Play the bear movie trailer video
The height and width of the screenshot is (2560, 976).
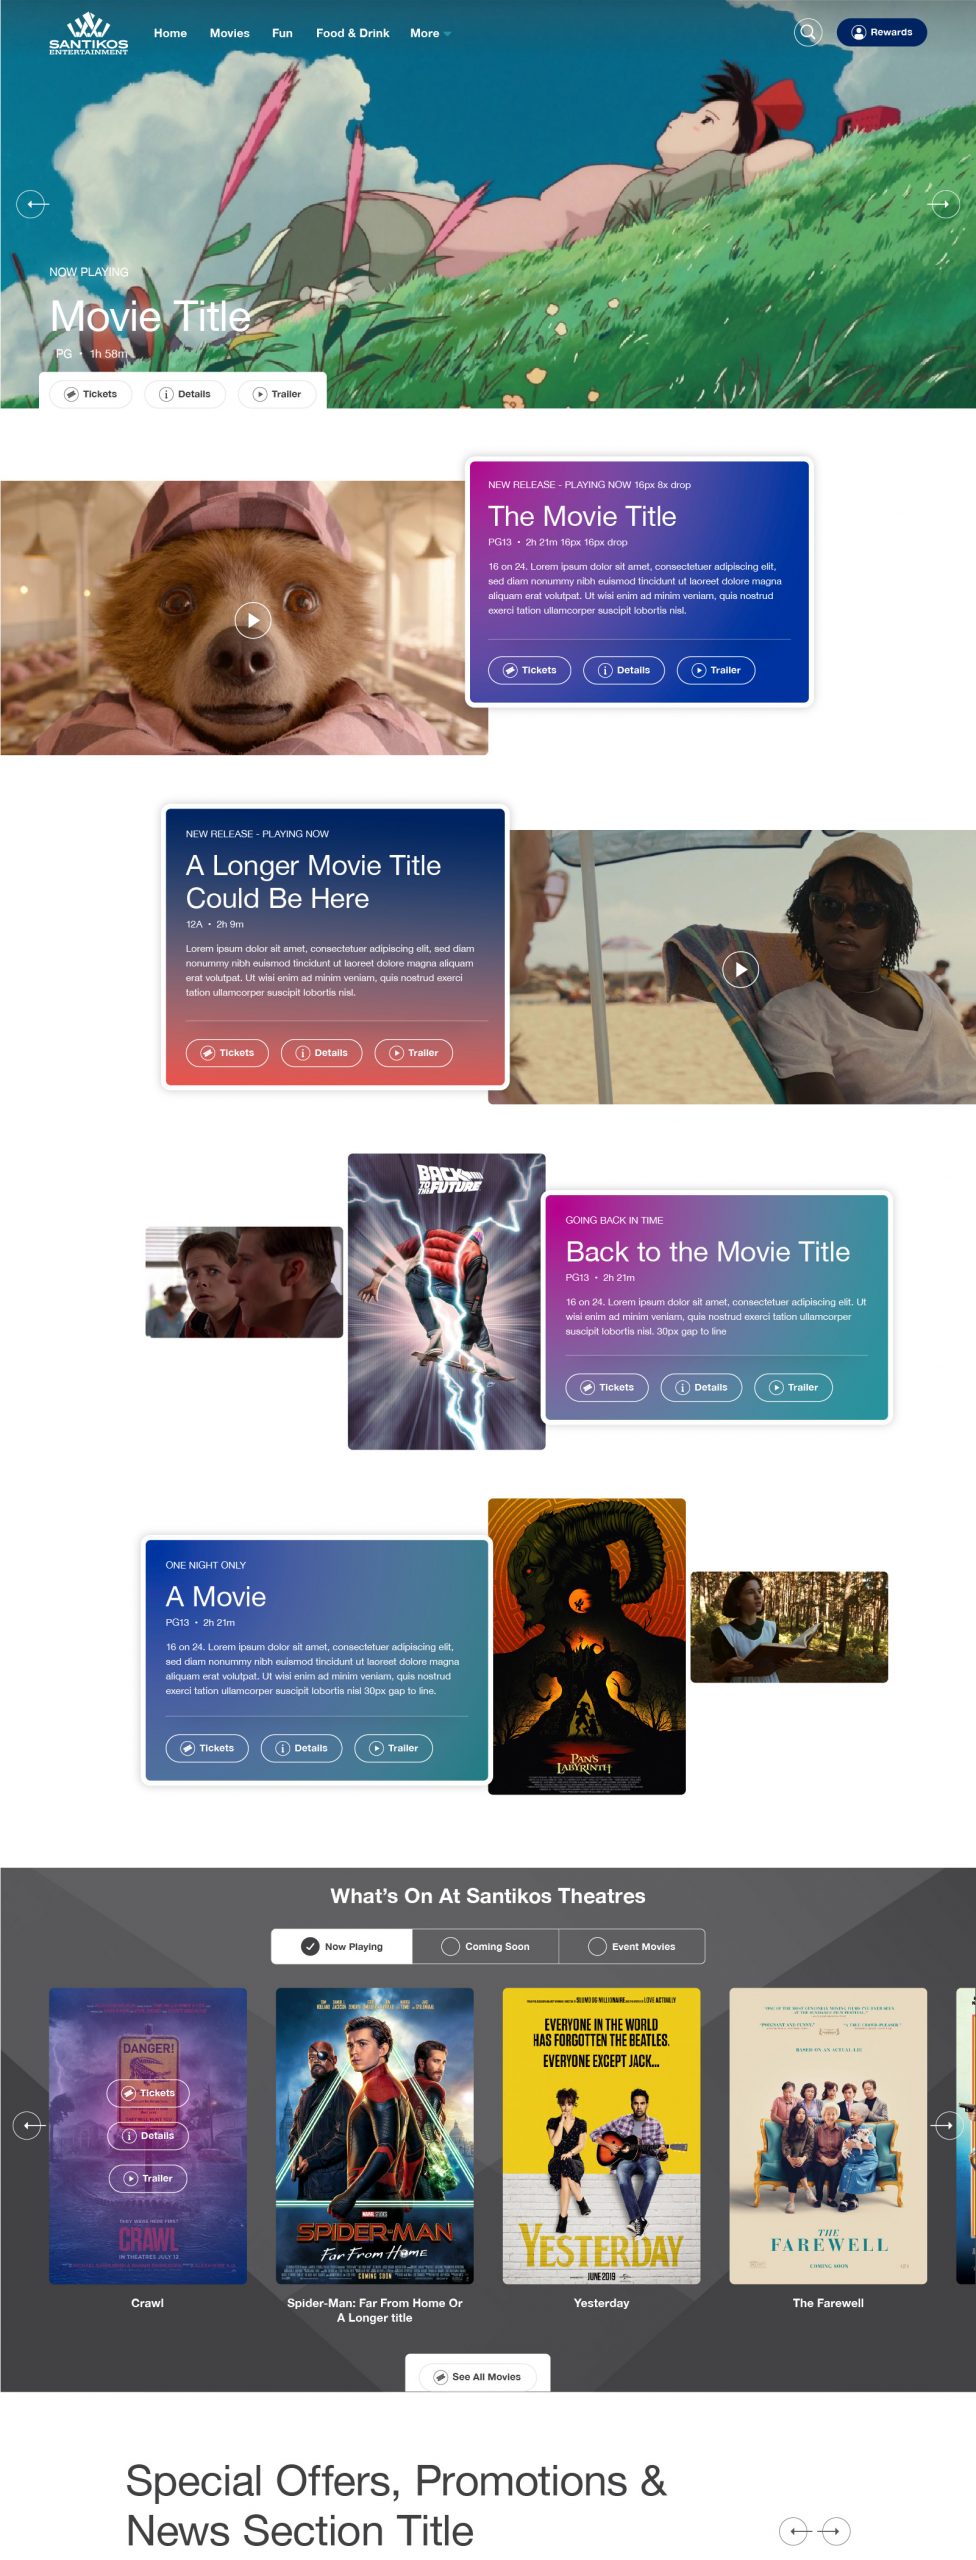click(253, 620)
